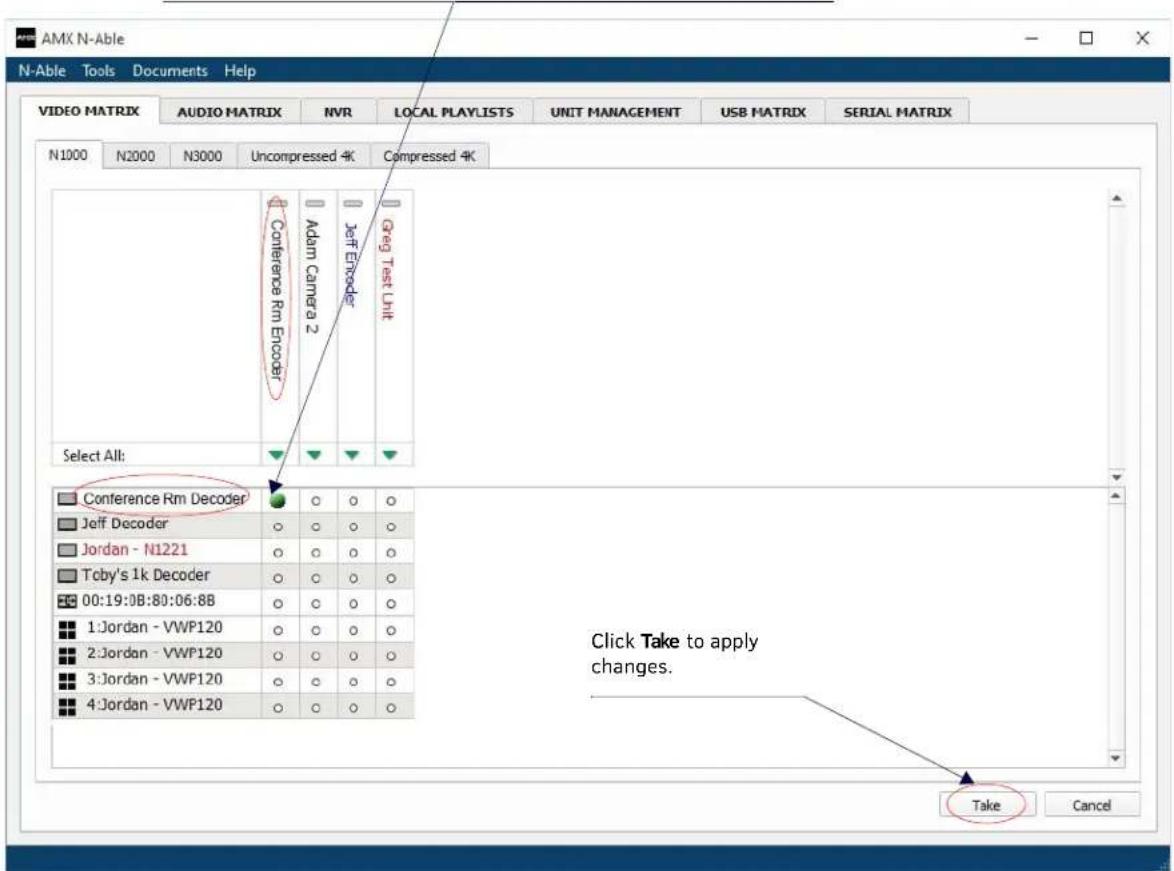Click the encoder icon above Greg Test Unit
The height and width of the screenshot is (871, 1174).
[391, 204]
